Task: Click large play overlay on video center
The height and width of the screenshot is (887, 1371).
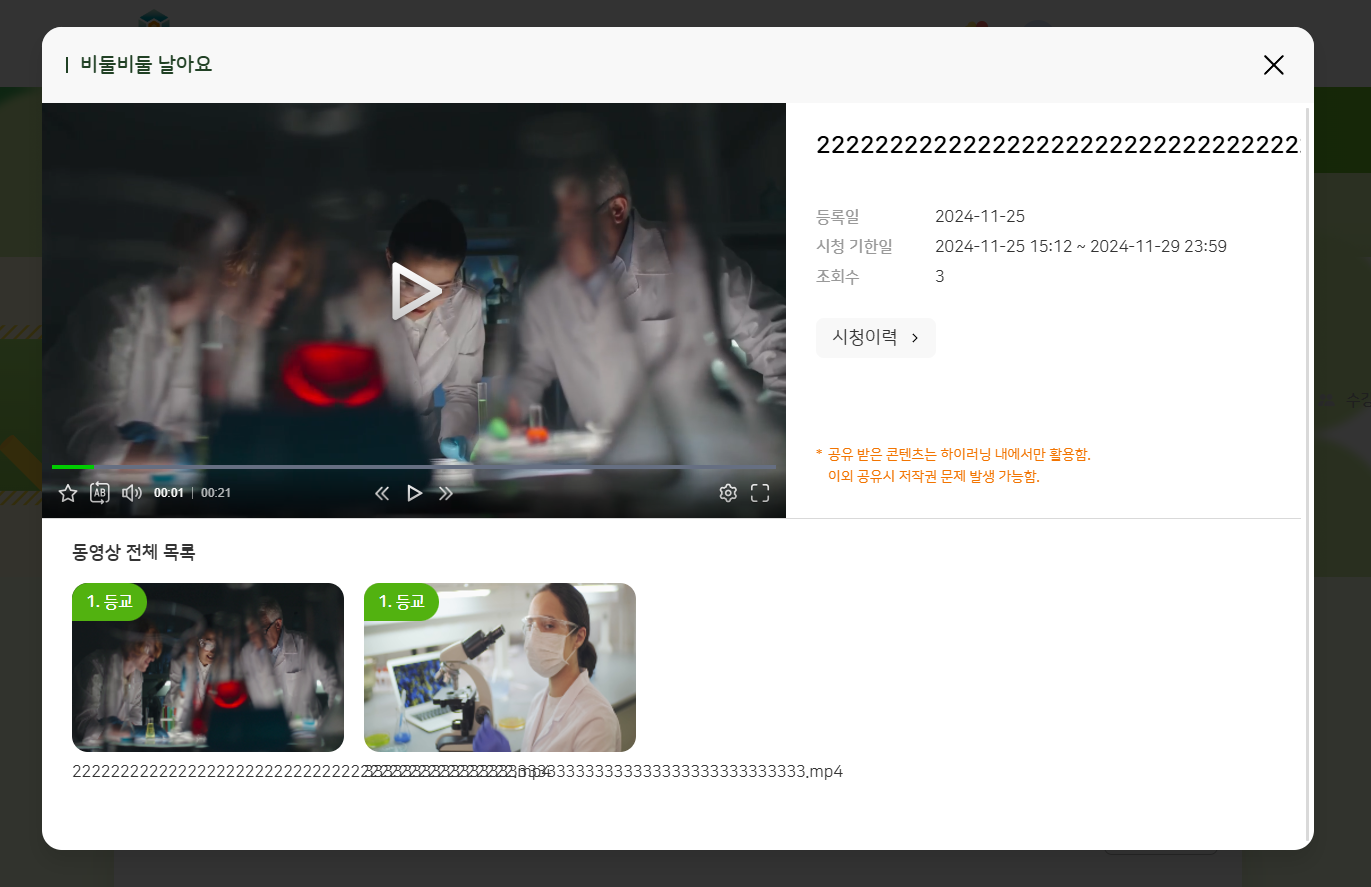Action: 414,291
